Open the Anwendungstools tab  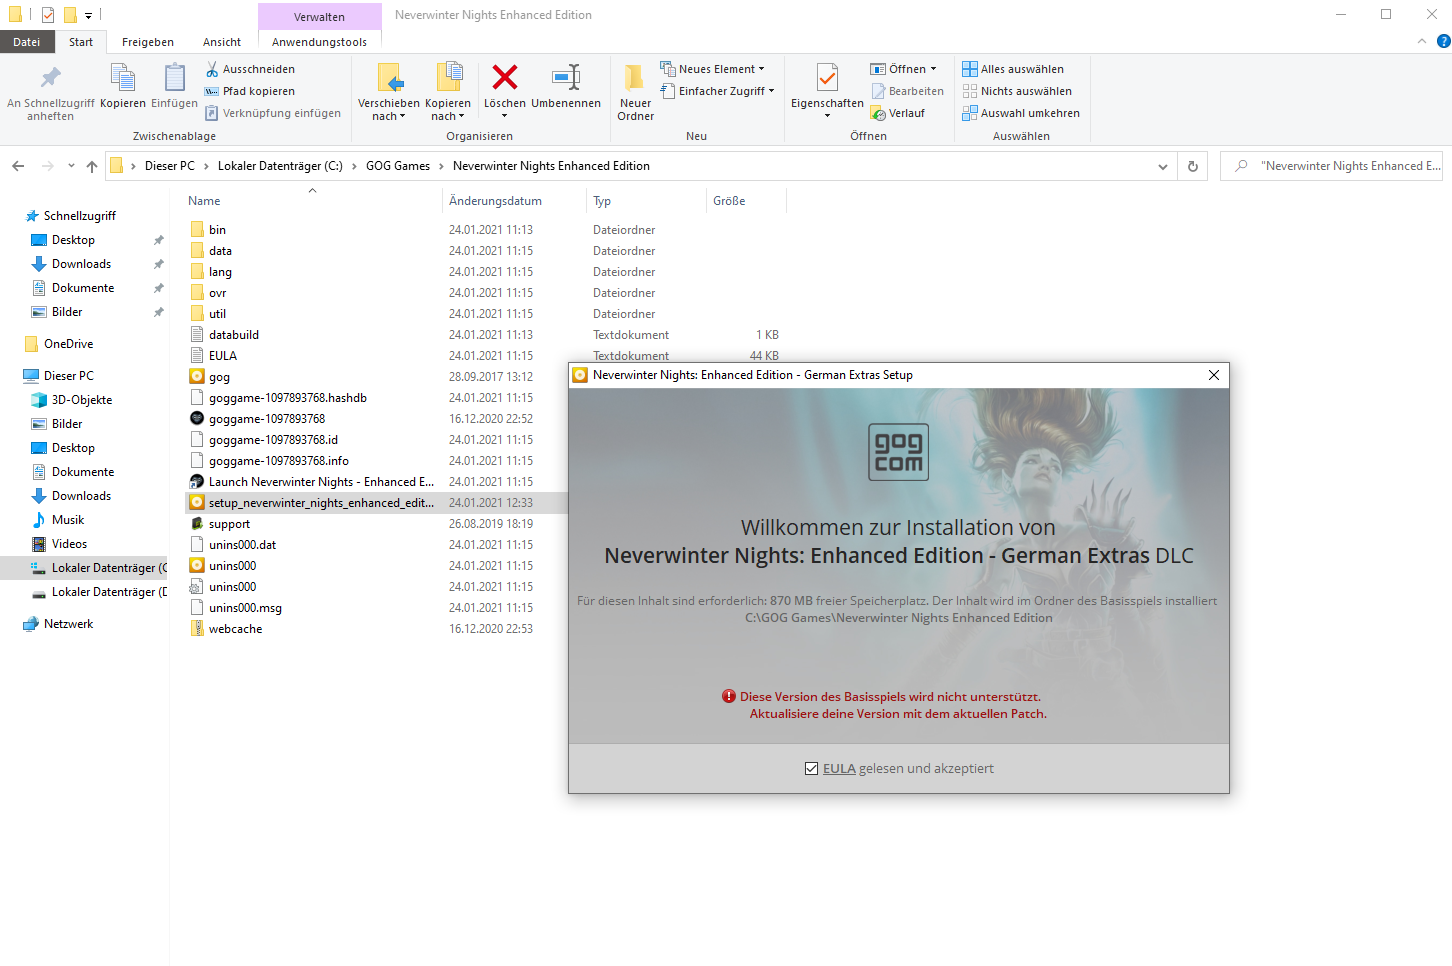click(x=319, y=42)
